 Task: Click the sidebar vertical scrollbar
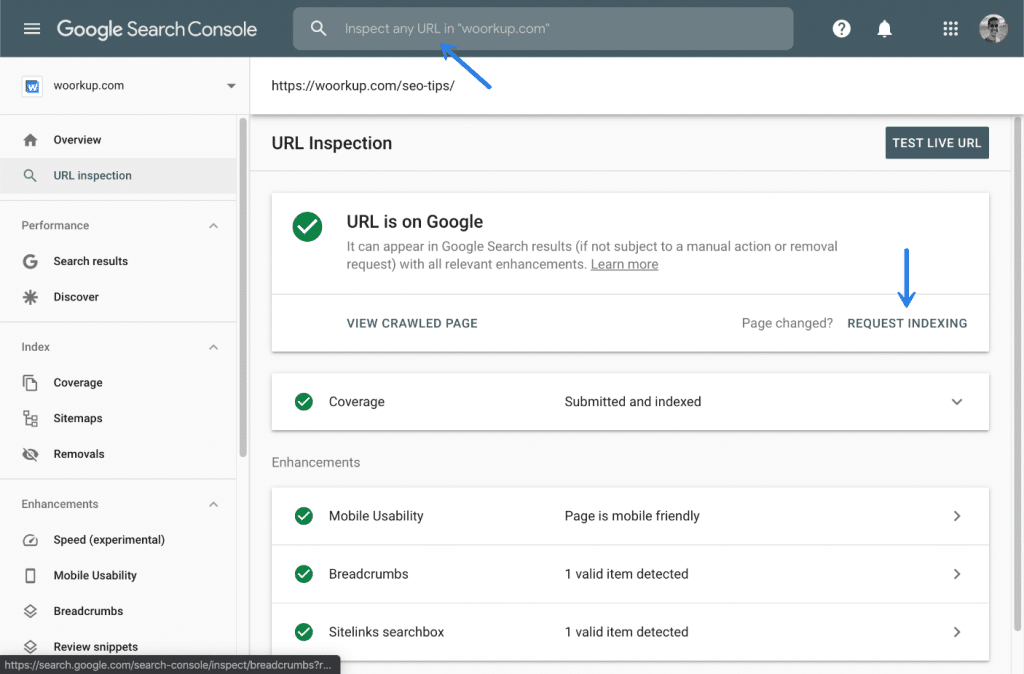[243, 287]
